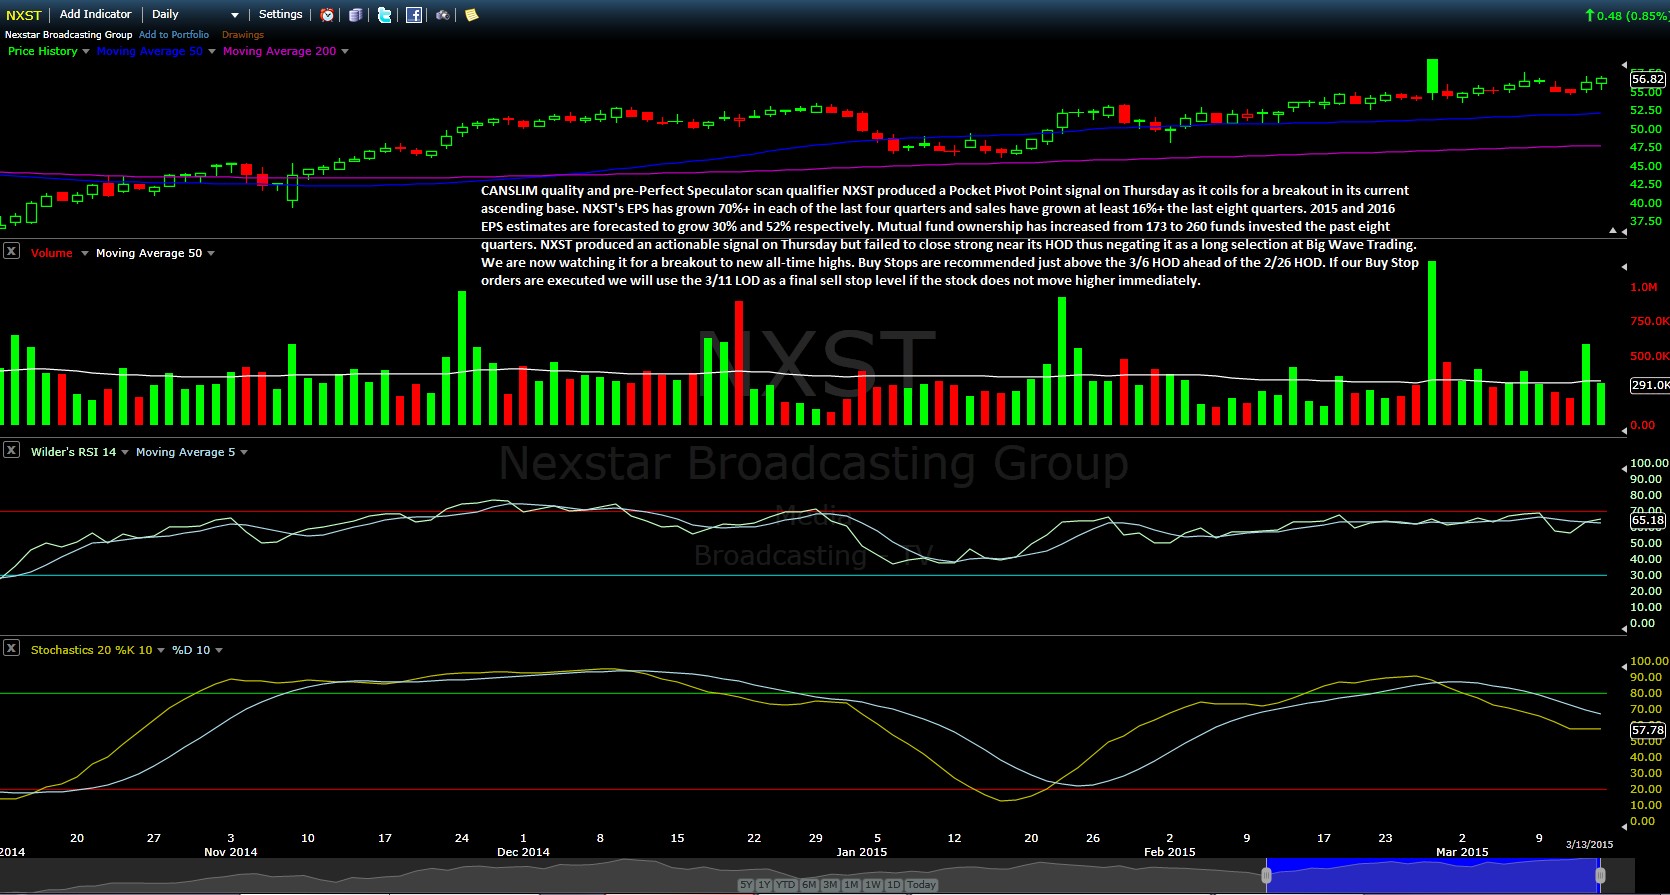Expand the Wilder's RSI 14 dropdown
1670x895 pixels.
(125, 452)
